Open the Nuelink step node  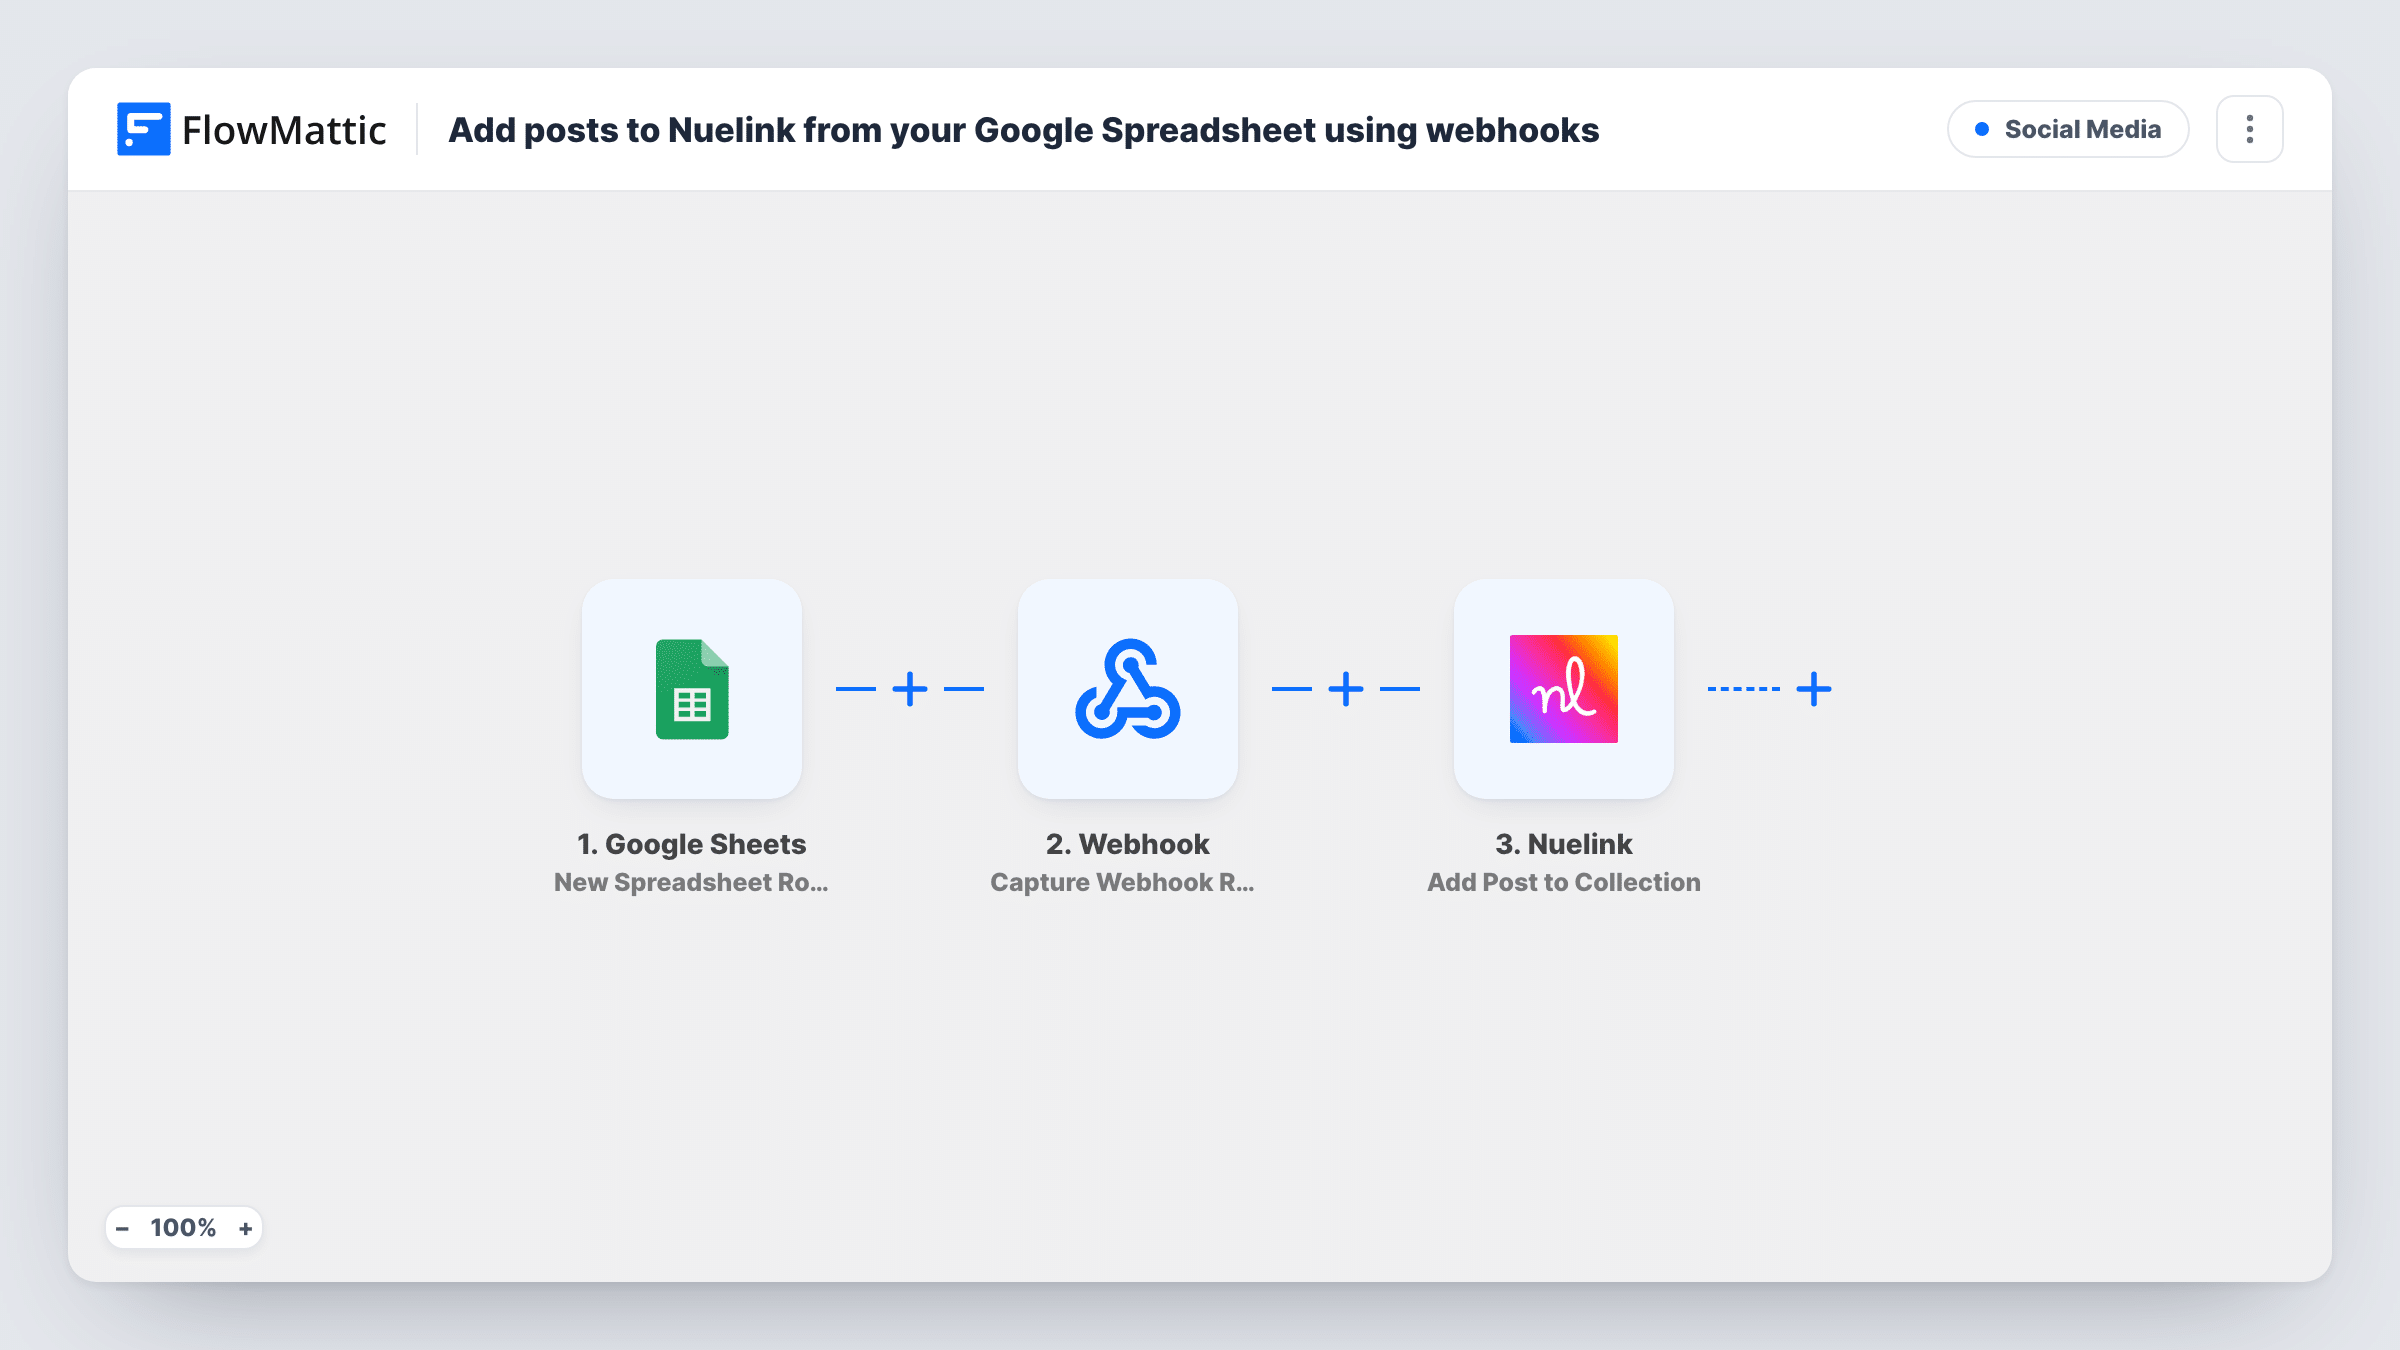click(1564, 689)
